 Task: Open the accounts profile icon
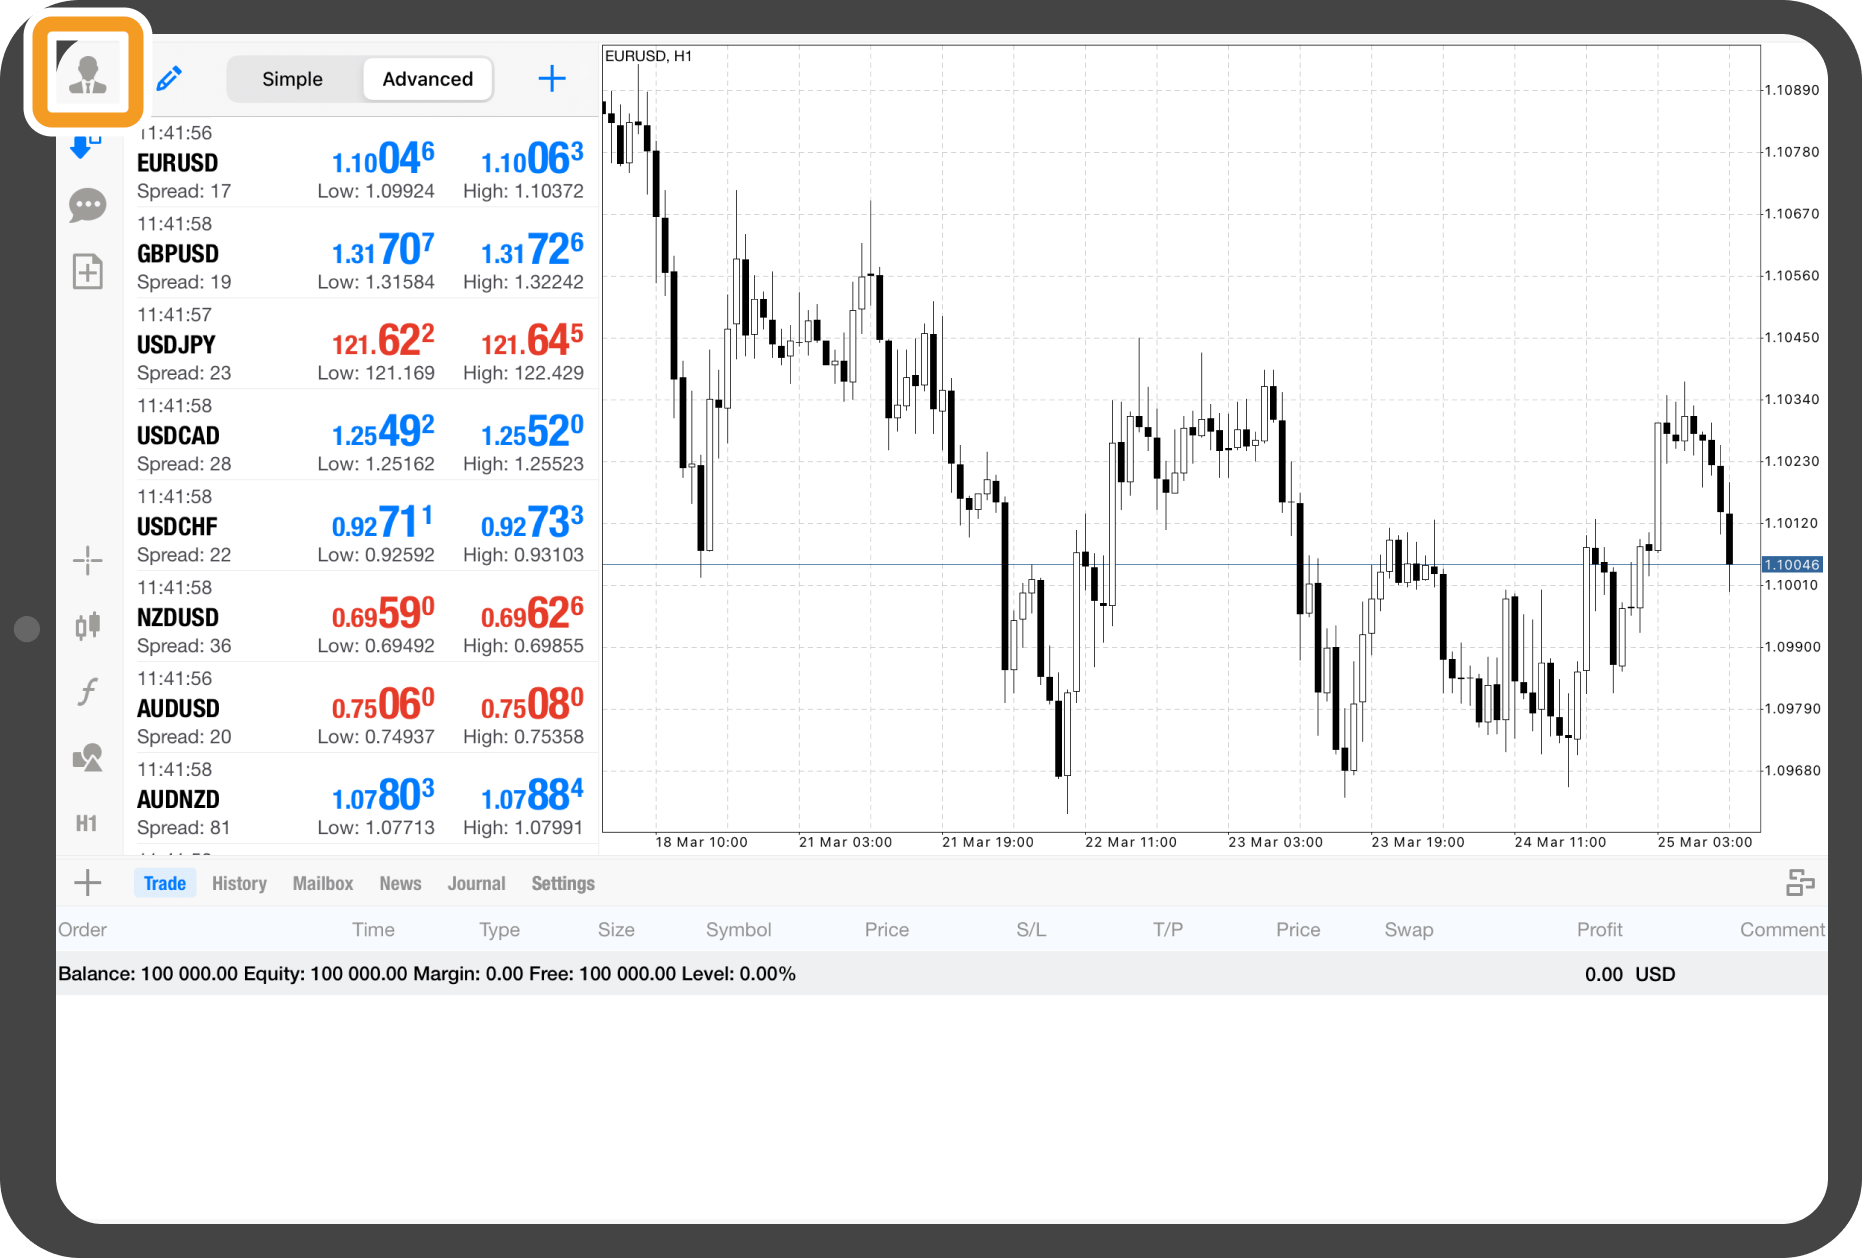tap(87, 73)
